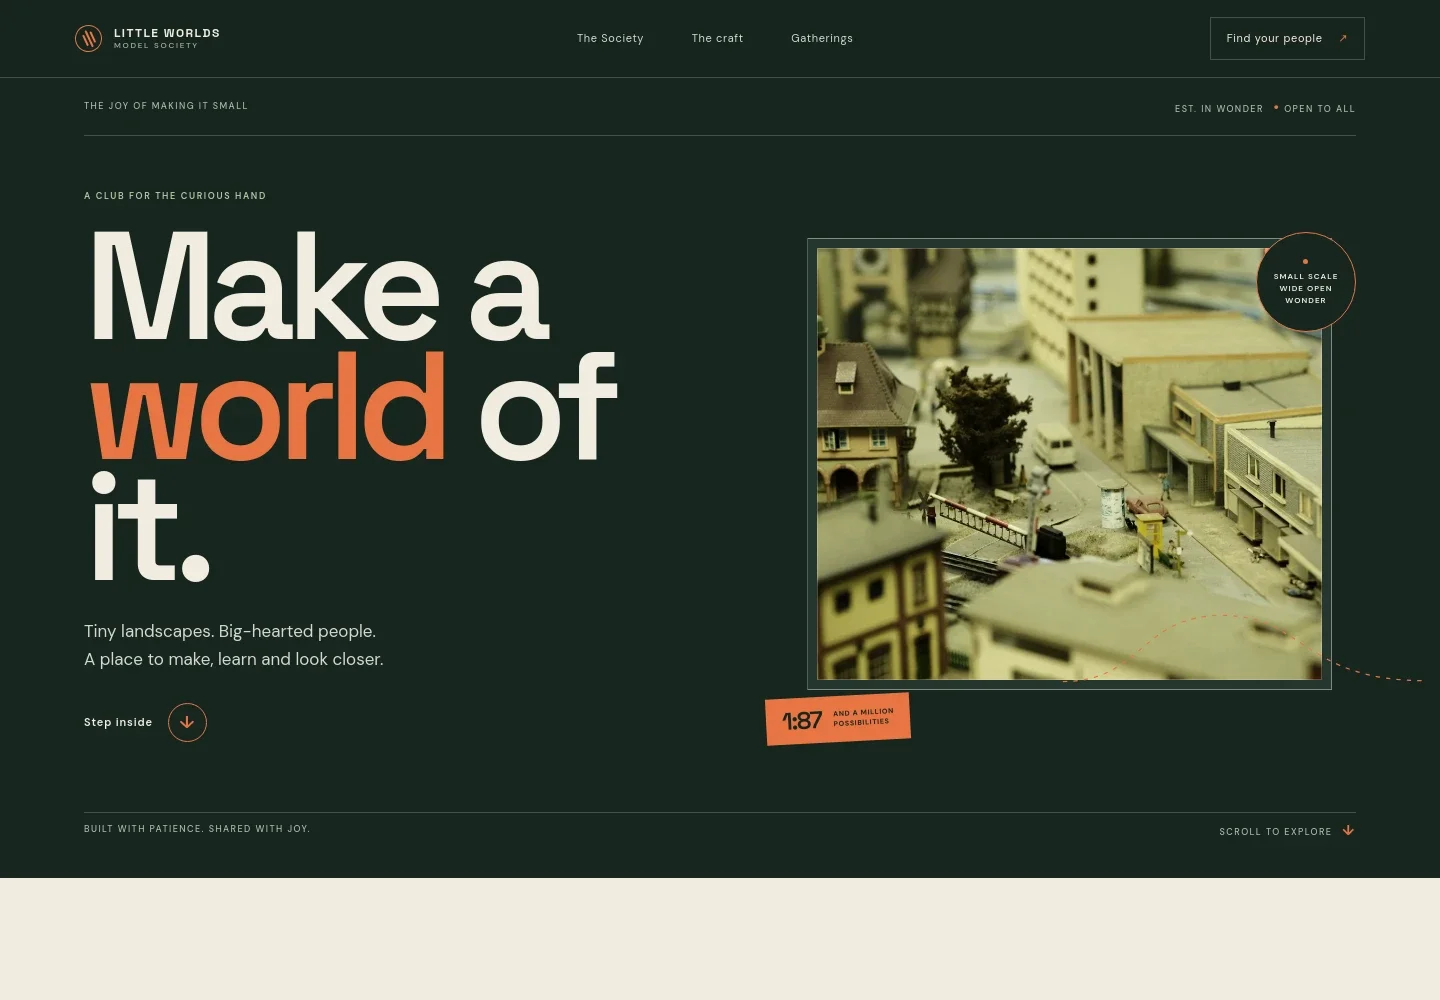Click the Small Scale Wide Open Wonder badge

(1306, 282)
